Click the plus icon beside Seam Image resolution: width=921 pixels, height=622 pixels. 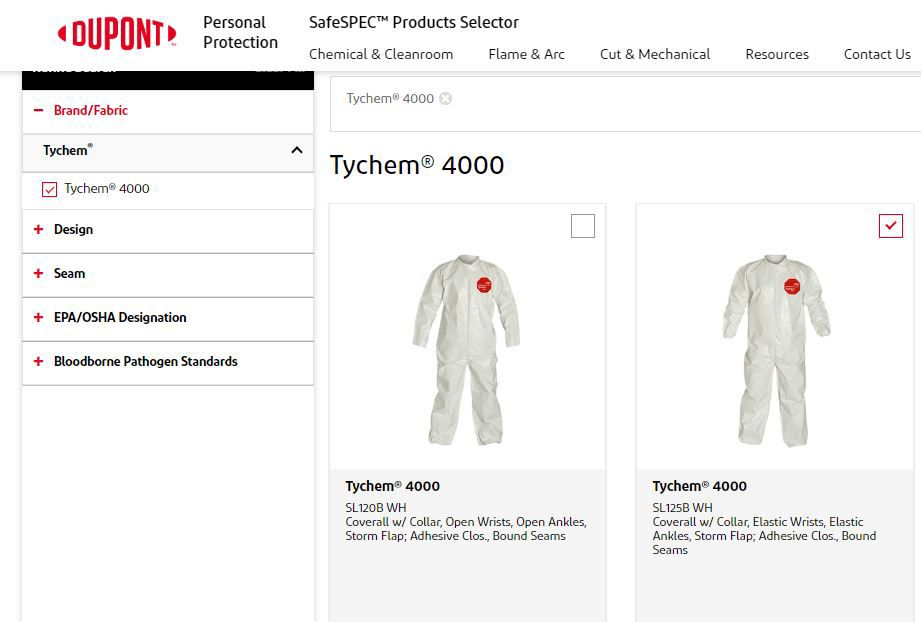pyautogui.click(x=38, y=274)
